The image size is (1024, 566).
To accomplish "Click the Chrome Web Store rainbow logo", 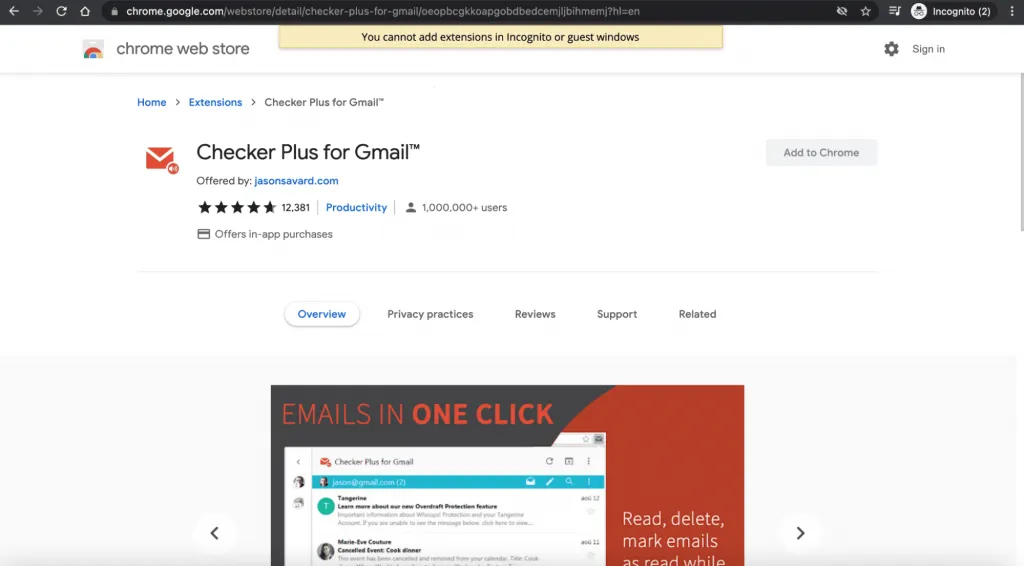I will [93, 49].
